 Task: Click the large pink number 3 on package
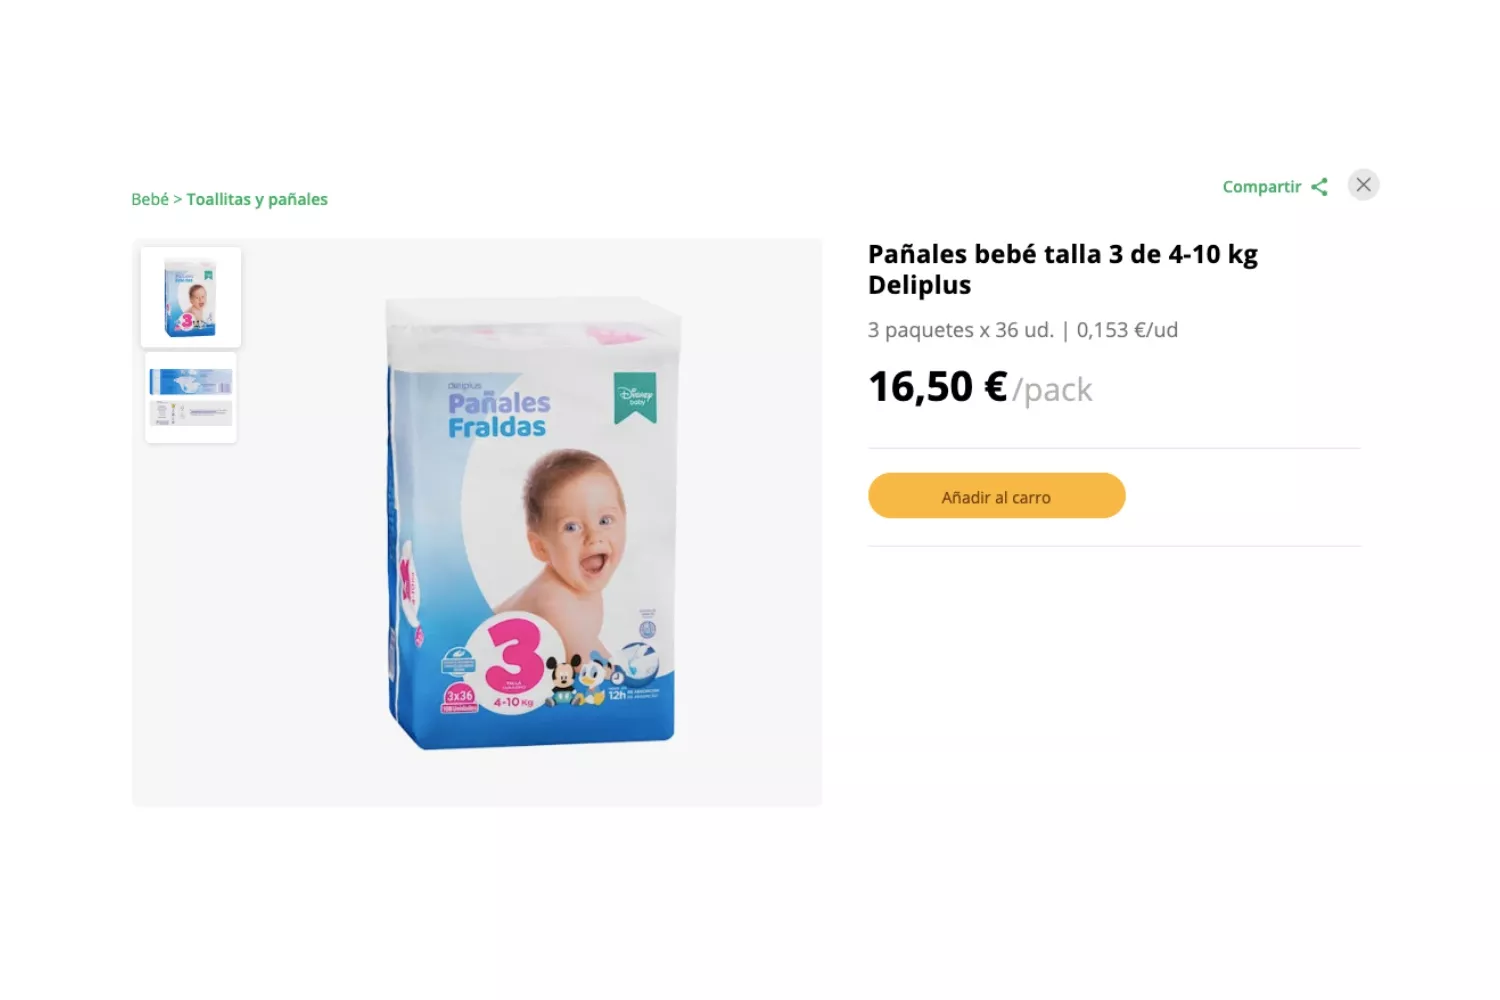pos(513,657)
